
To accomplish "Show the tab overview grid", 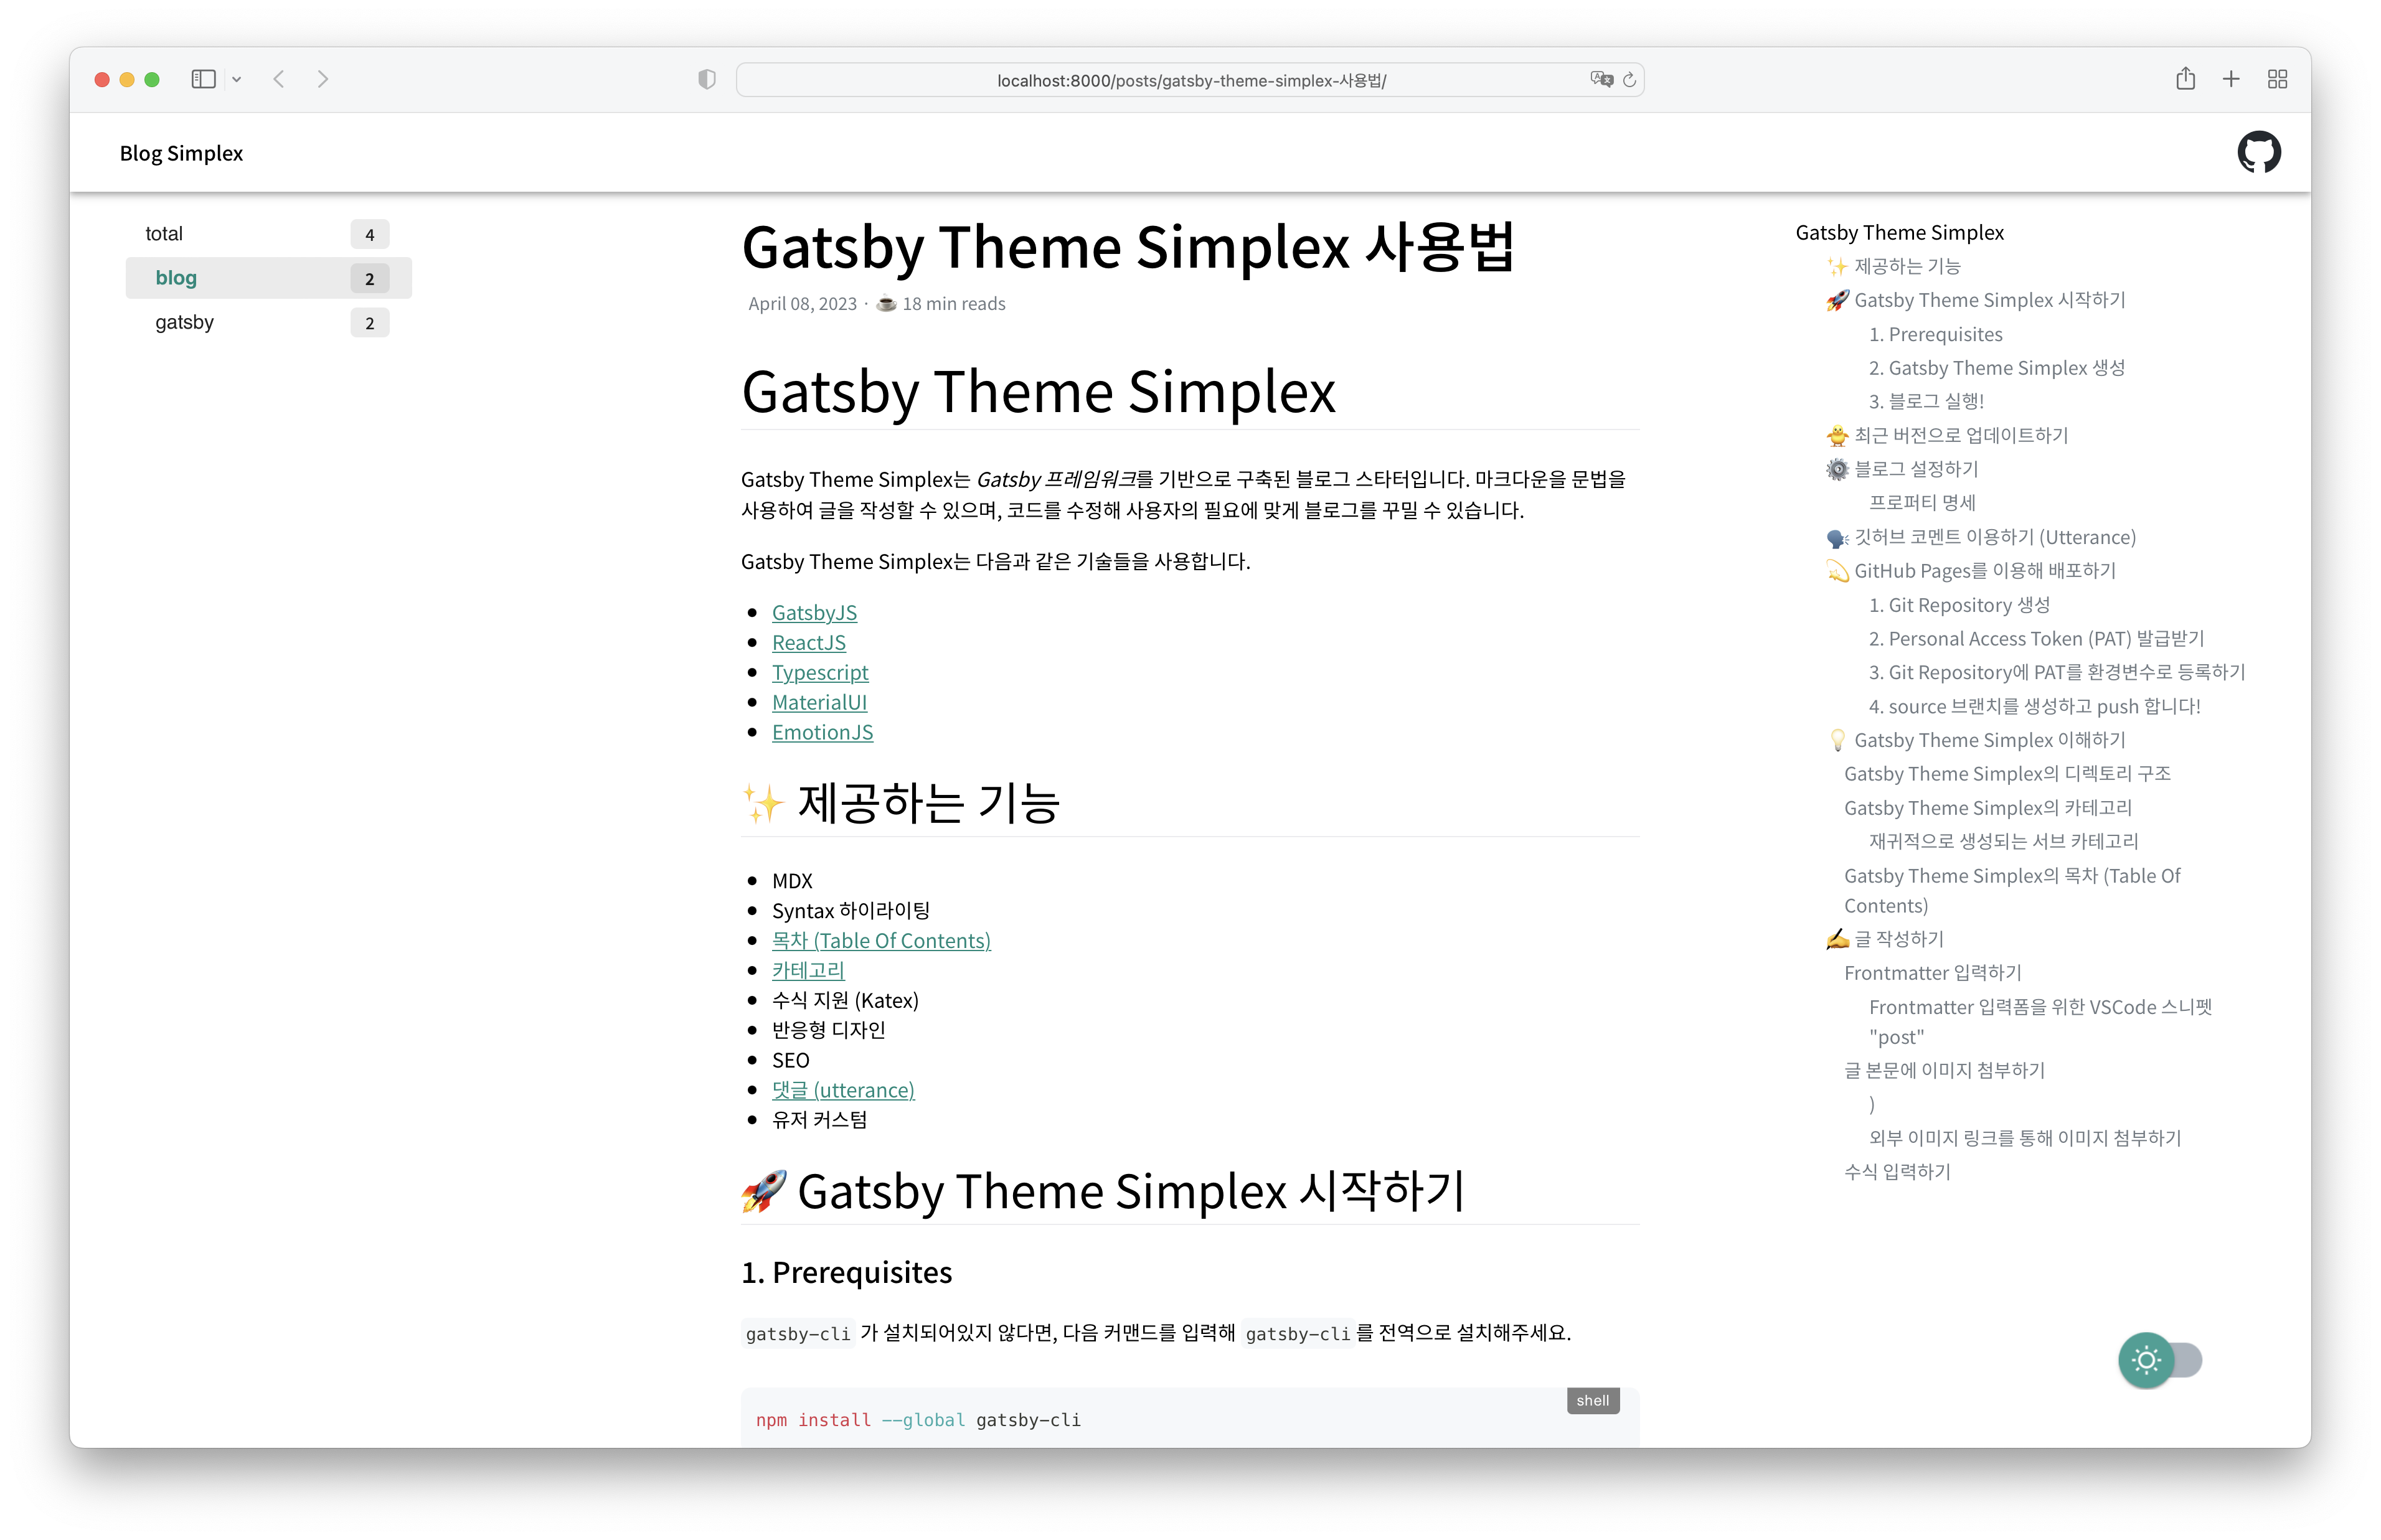I will point(2277,79).
